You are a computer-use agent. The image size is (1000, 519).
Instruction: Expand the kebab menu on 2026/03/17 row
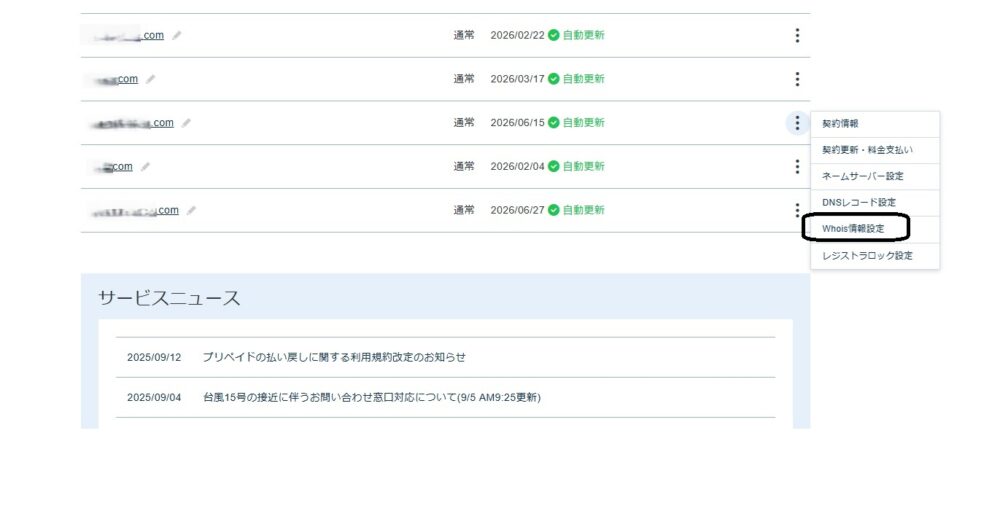click(797, 79)
